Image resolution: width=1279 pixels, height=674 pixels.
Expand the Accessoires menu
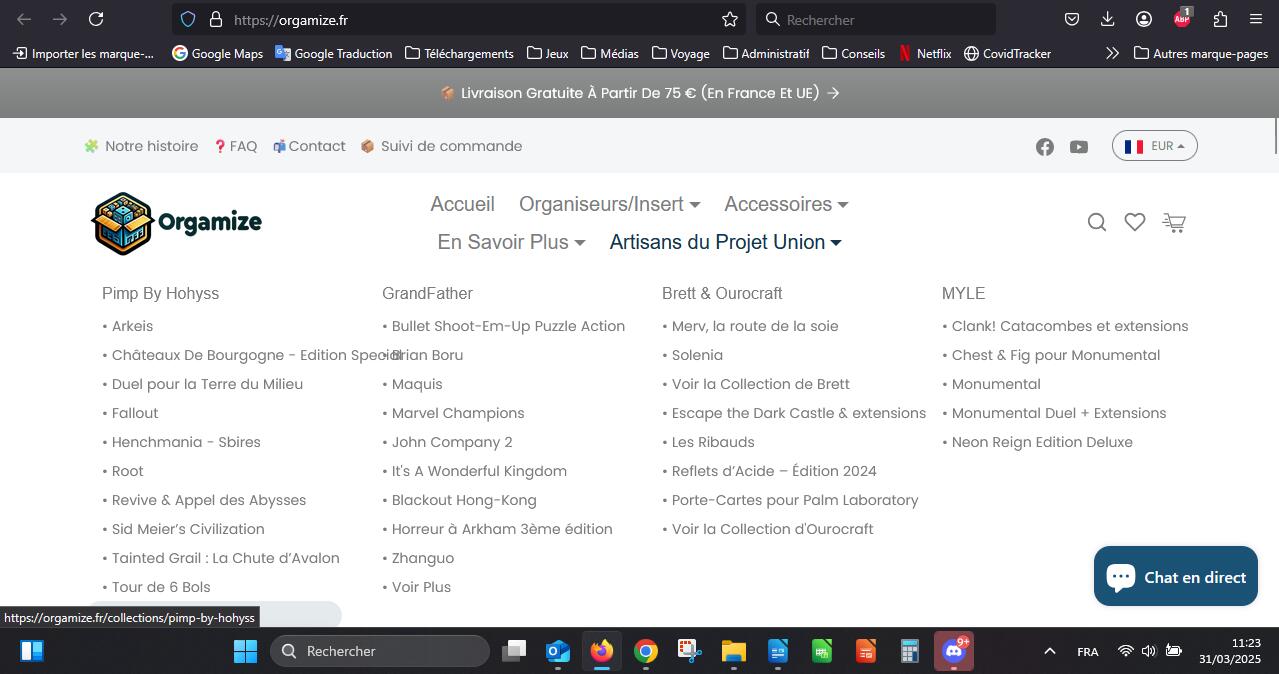pos(786,204)
